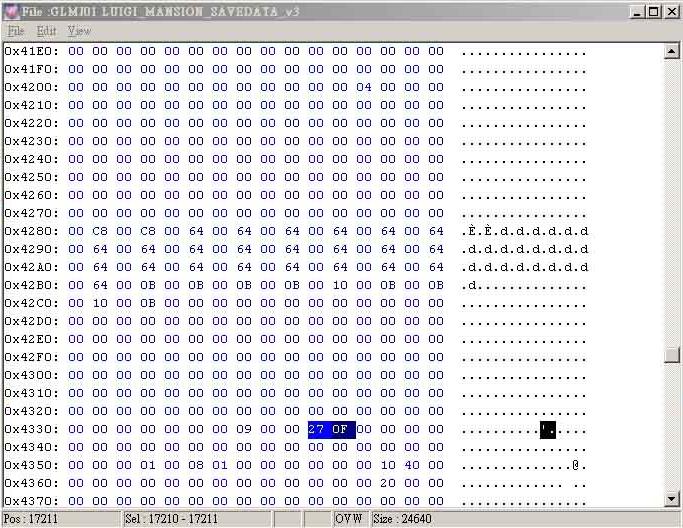Minimize the hex editor window
The height and width of the screenshot is (528, 683).
coord(637,12)
